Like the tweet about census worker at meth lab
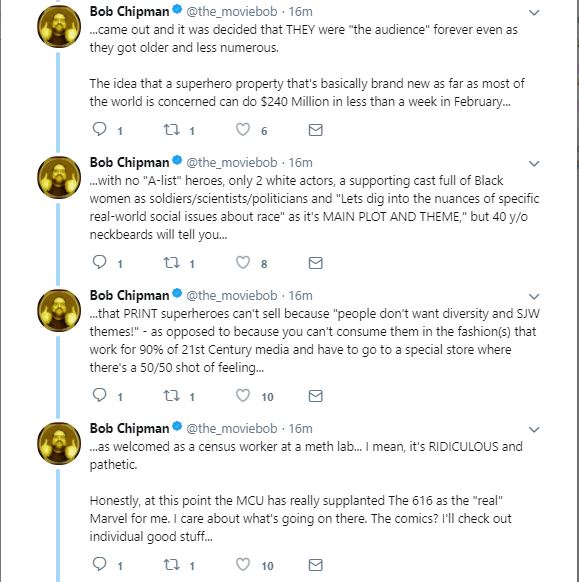This screenshot has width=579, height=582. [243, 564]
